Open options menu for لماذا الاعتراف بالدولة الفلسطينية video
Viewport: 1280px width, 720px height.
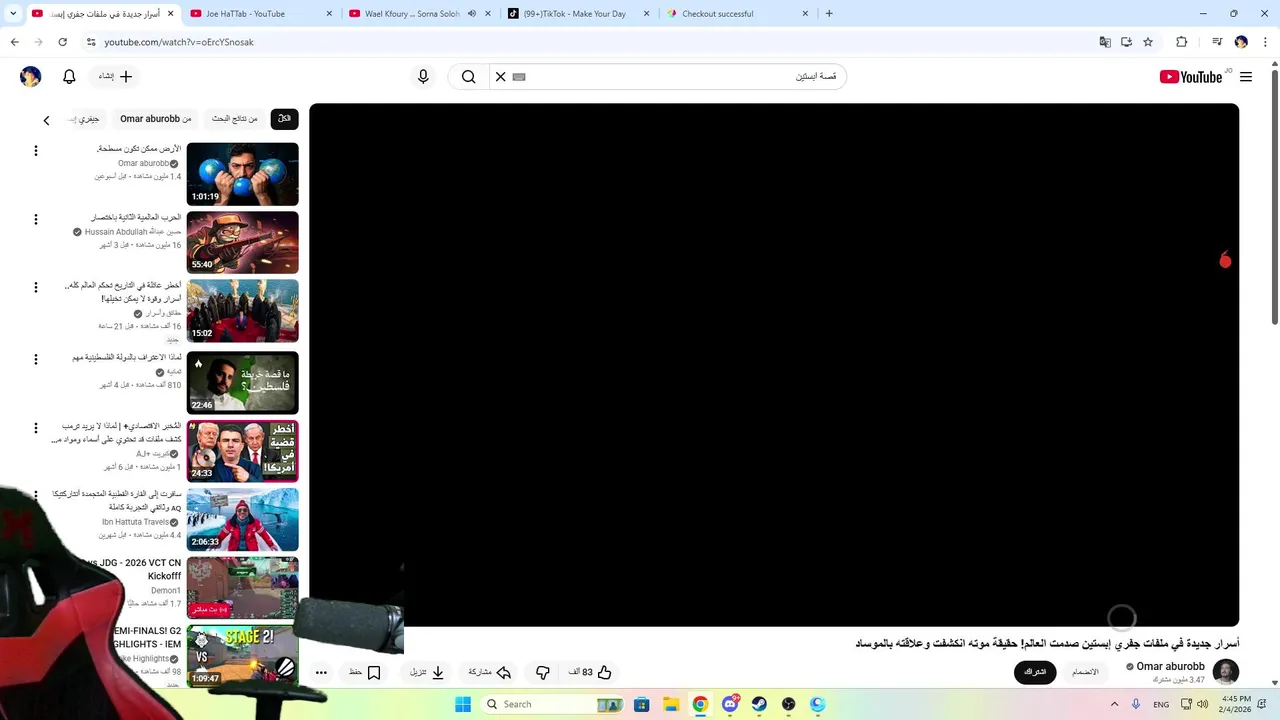[36, 359]
